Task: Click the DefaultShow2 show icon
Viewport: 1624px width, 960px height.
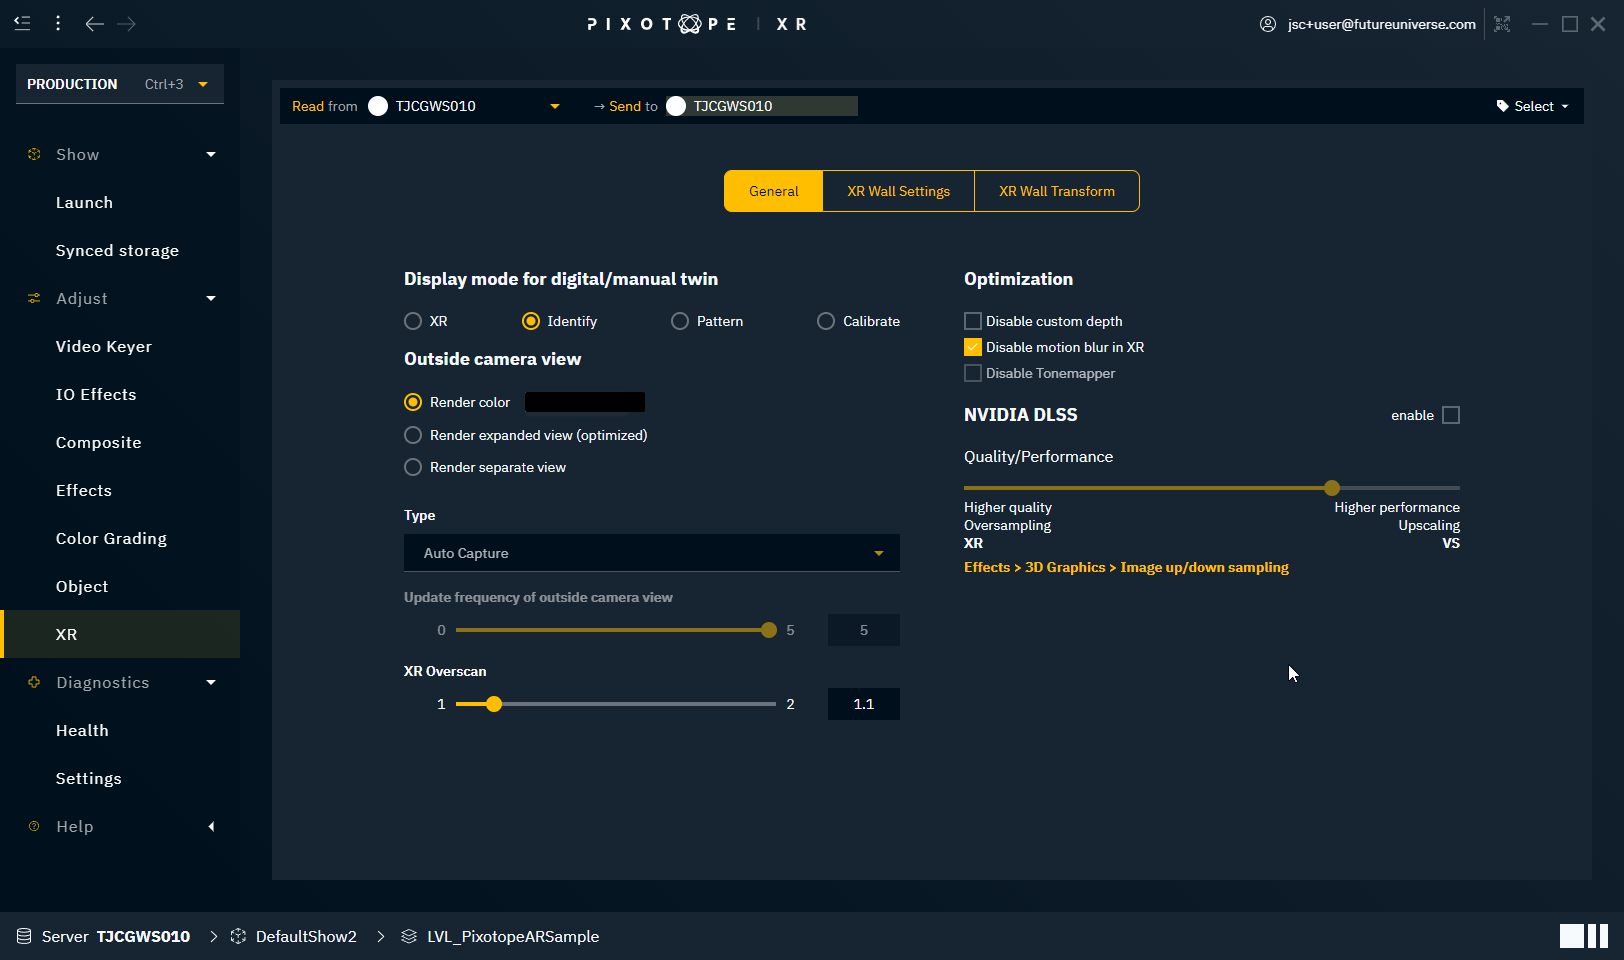Action: click(238, 936)
